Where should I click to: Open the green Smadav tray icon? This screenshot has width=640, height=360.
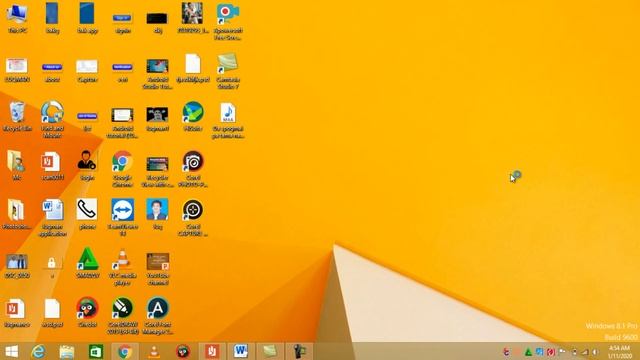(528, 352)
